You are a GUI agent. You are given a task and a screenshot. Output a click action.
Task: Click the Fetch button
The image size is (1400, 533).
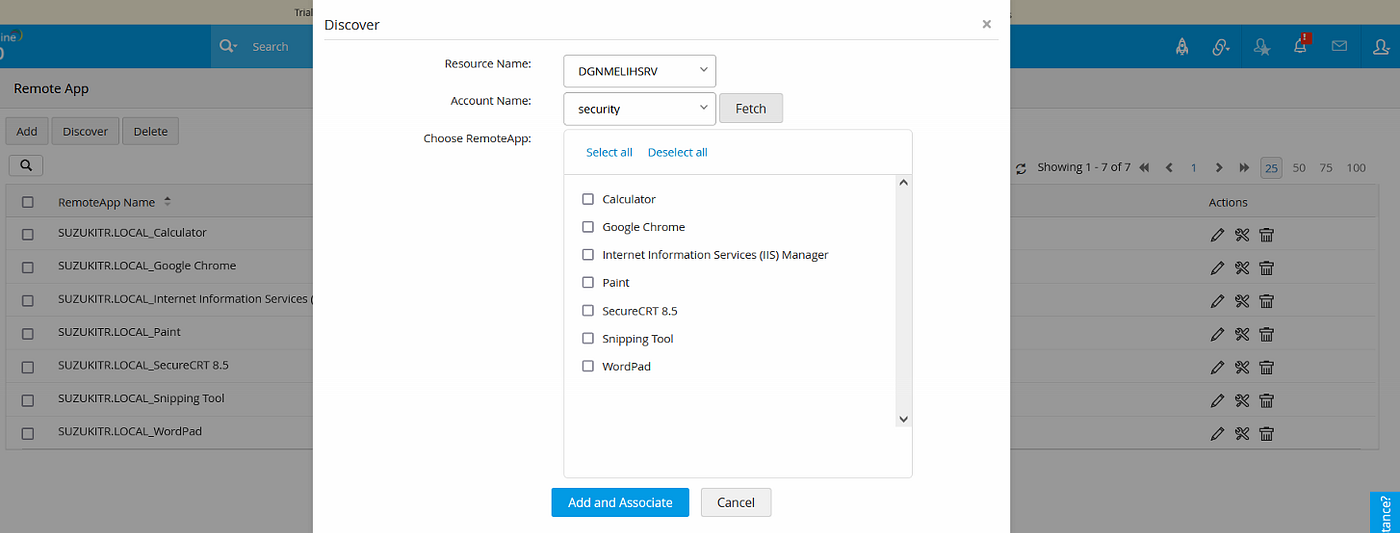coord(750,108)
